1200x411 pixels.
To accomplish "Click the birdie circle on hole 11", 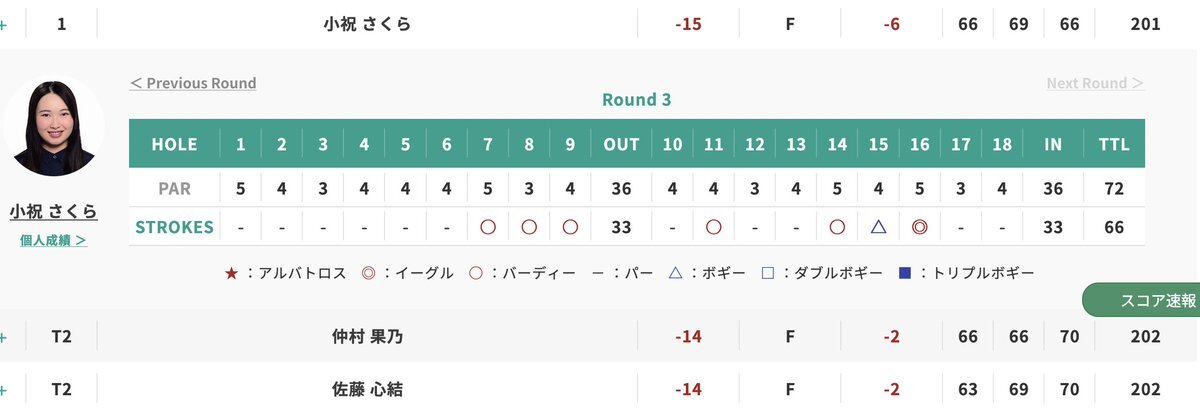I will click(x=713, y=227).
